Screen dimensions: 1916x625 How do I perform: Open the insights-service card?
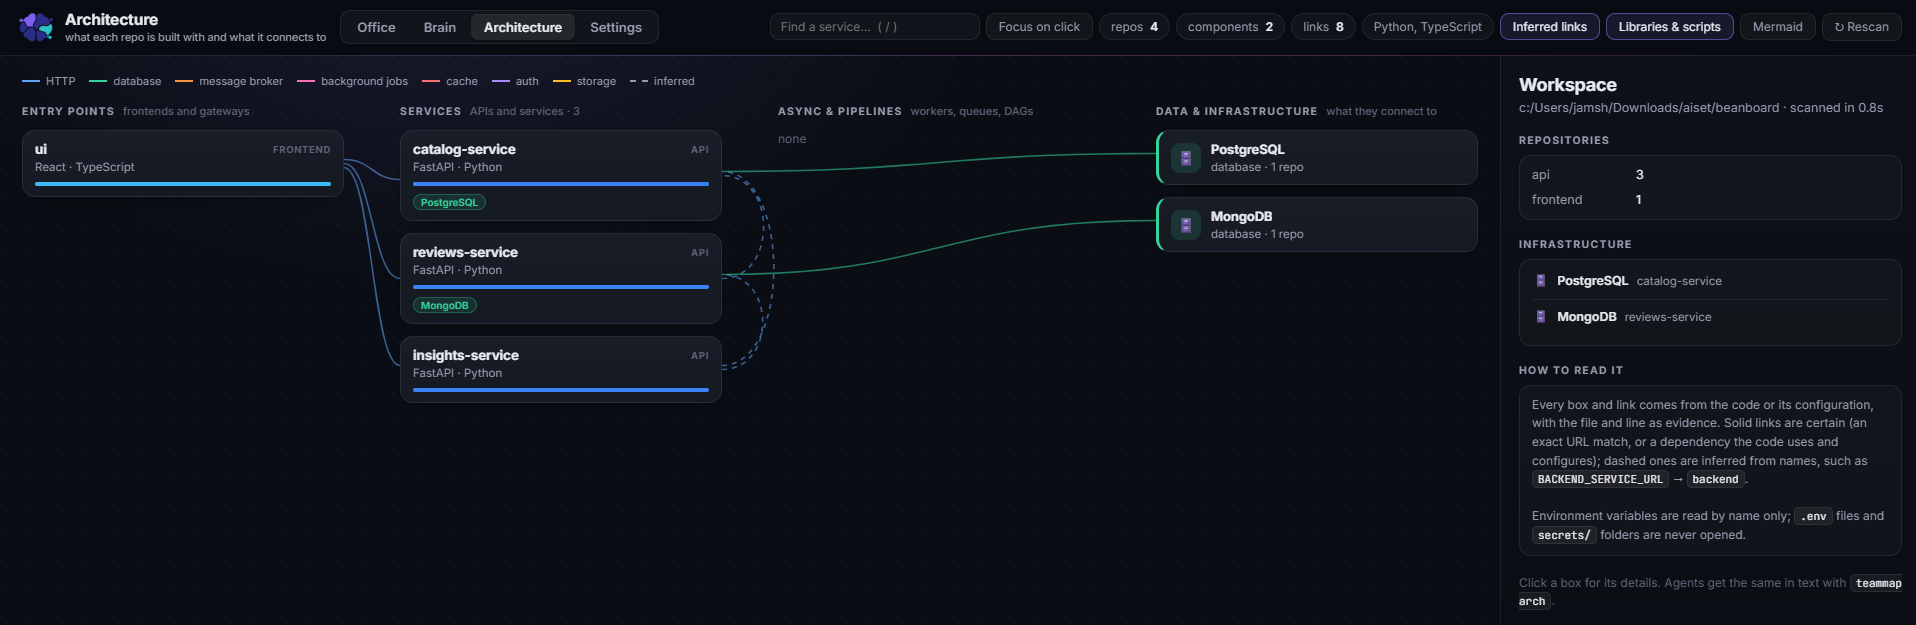click(560, 369)
